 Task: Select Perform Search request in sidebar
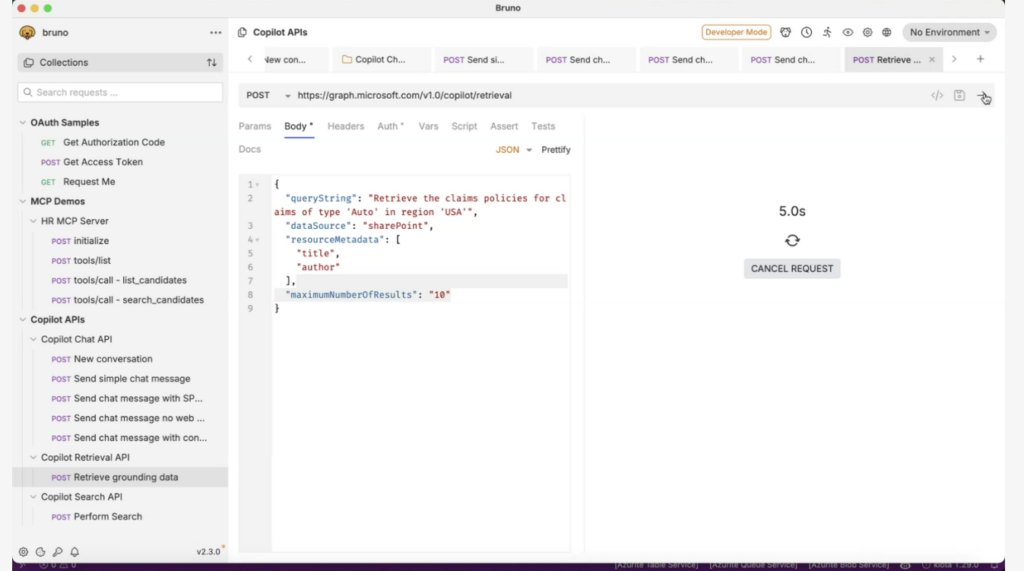[108, 517]
